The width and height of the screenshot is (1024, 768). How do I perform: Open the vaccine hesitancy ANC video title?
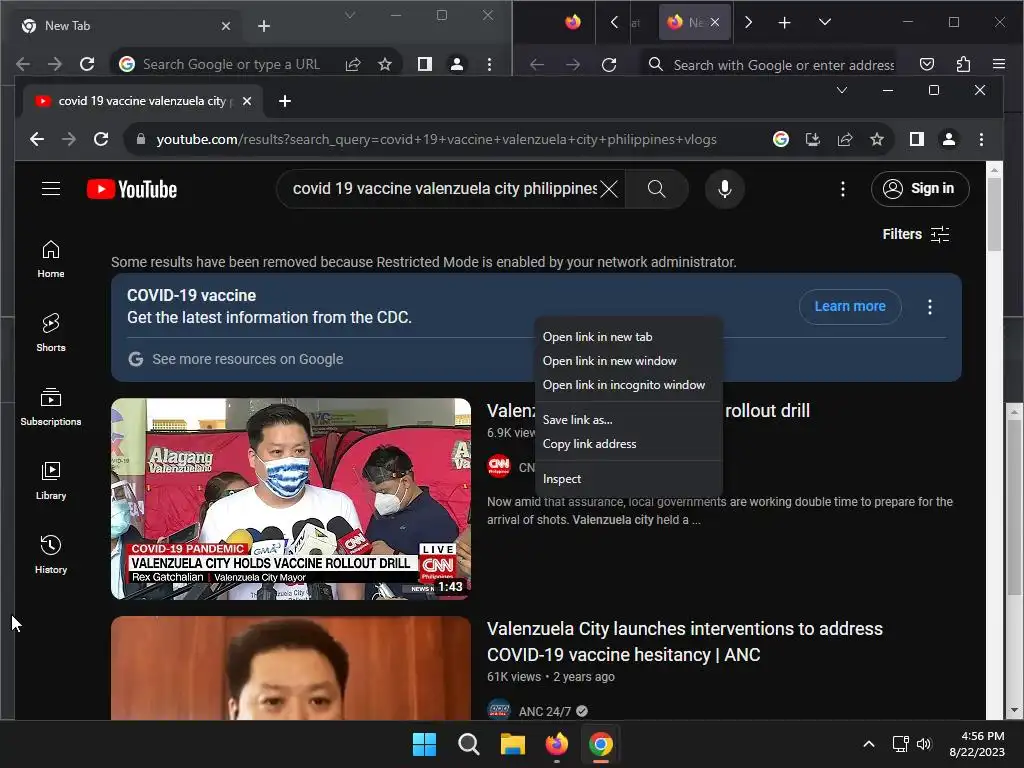[x=684, y=641]
